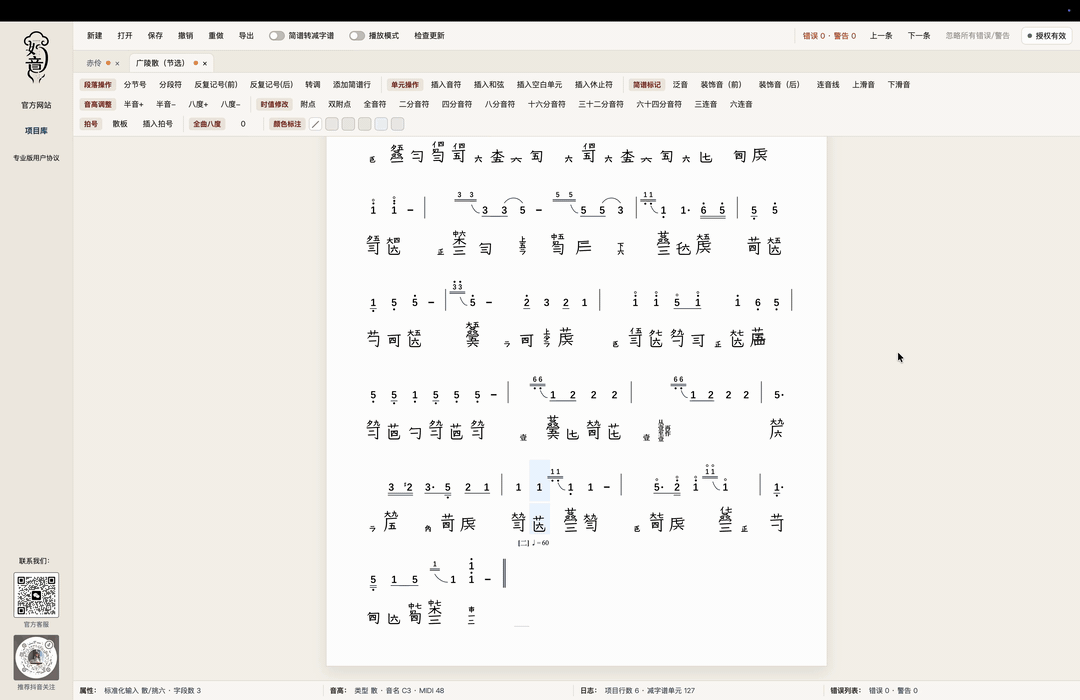Set duration to 全音符
The image size is (1080, 700).
point(375,105)
